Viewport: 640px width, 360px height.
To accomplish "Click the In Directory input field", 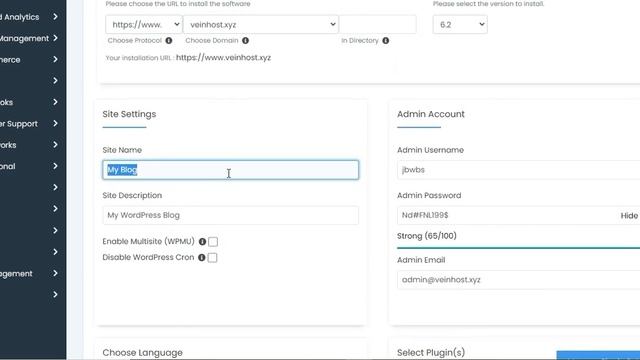I will click(378, 24).
